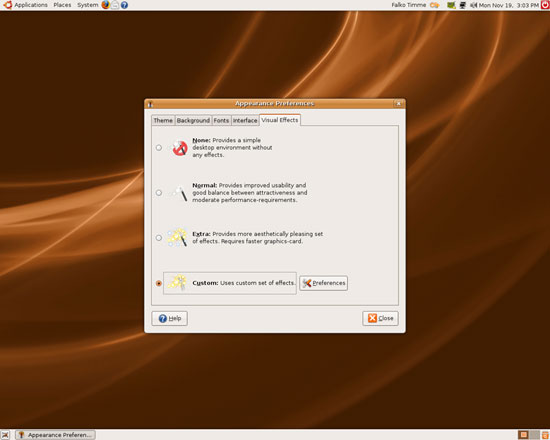Switch to the Background tab

pyautogui.click(x=193, y=120)
